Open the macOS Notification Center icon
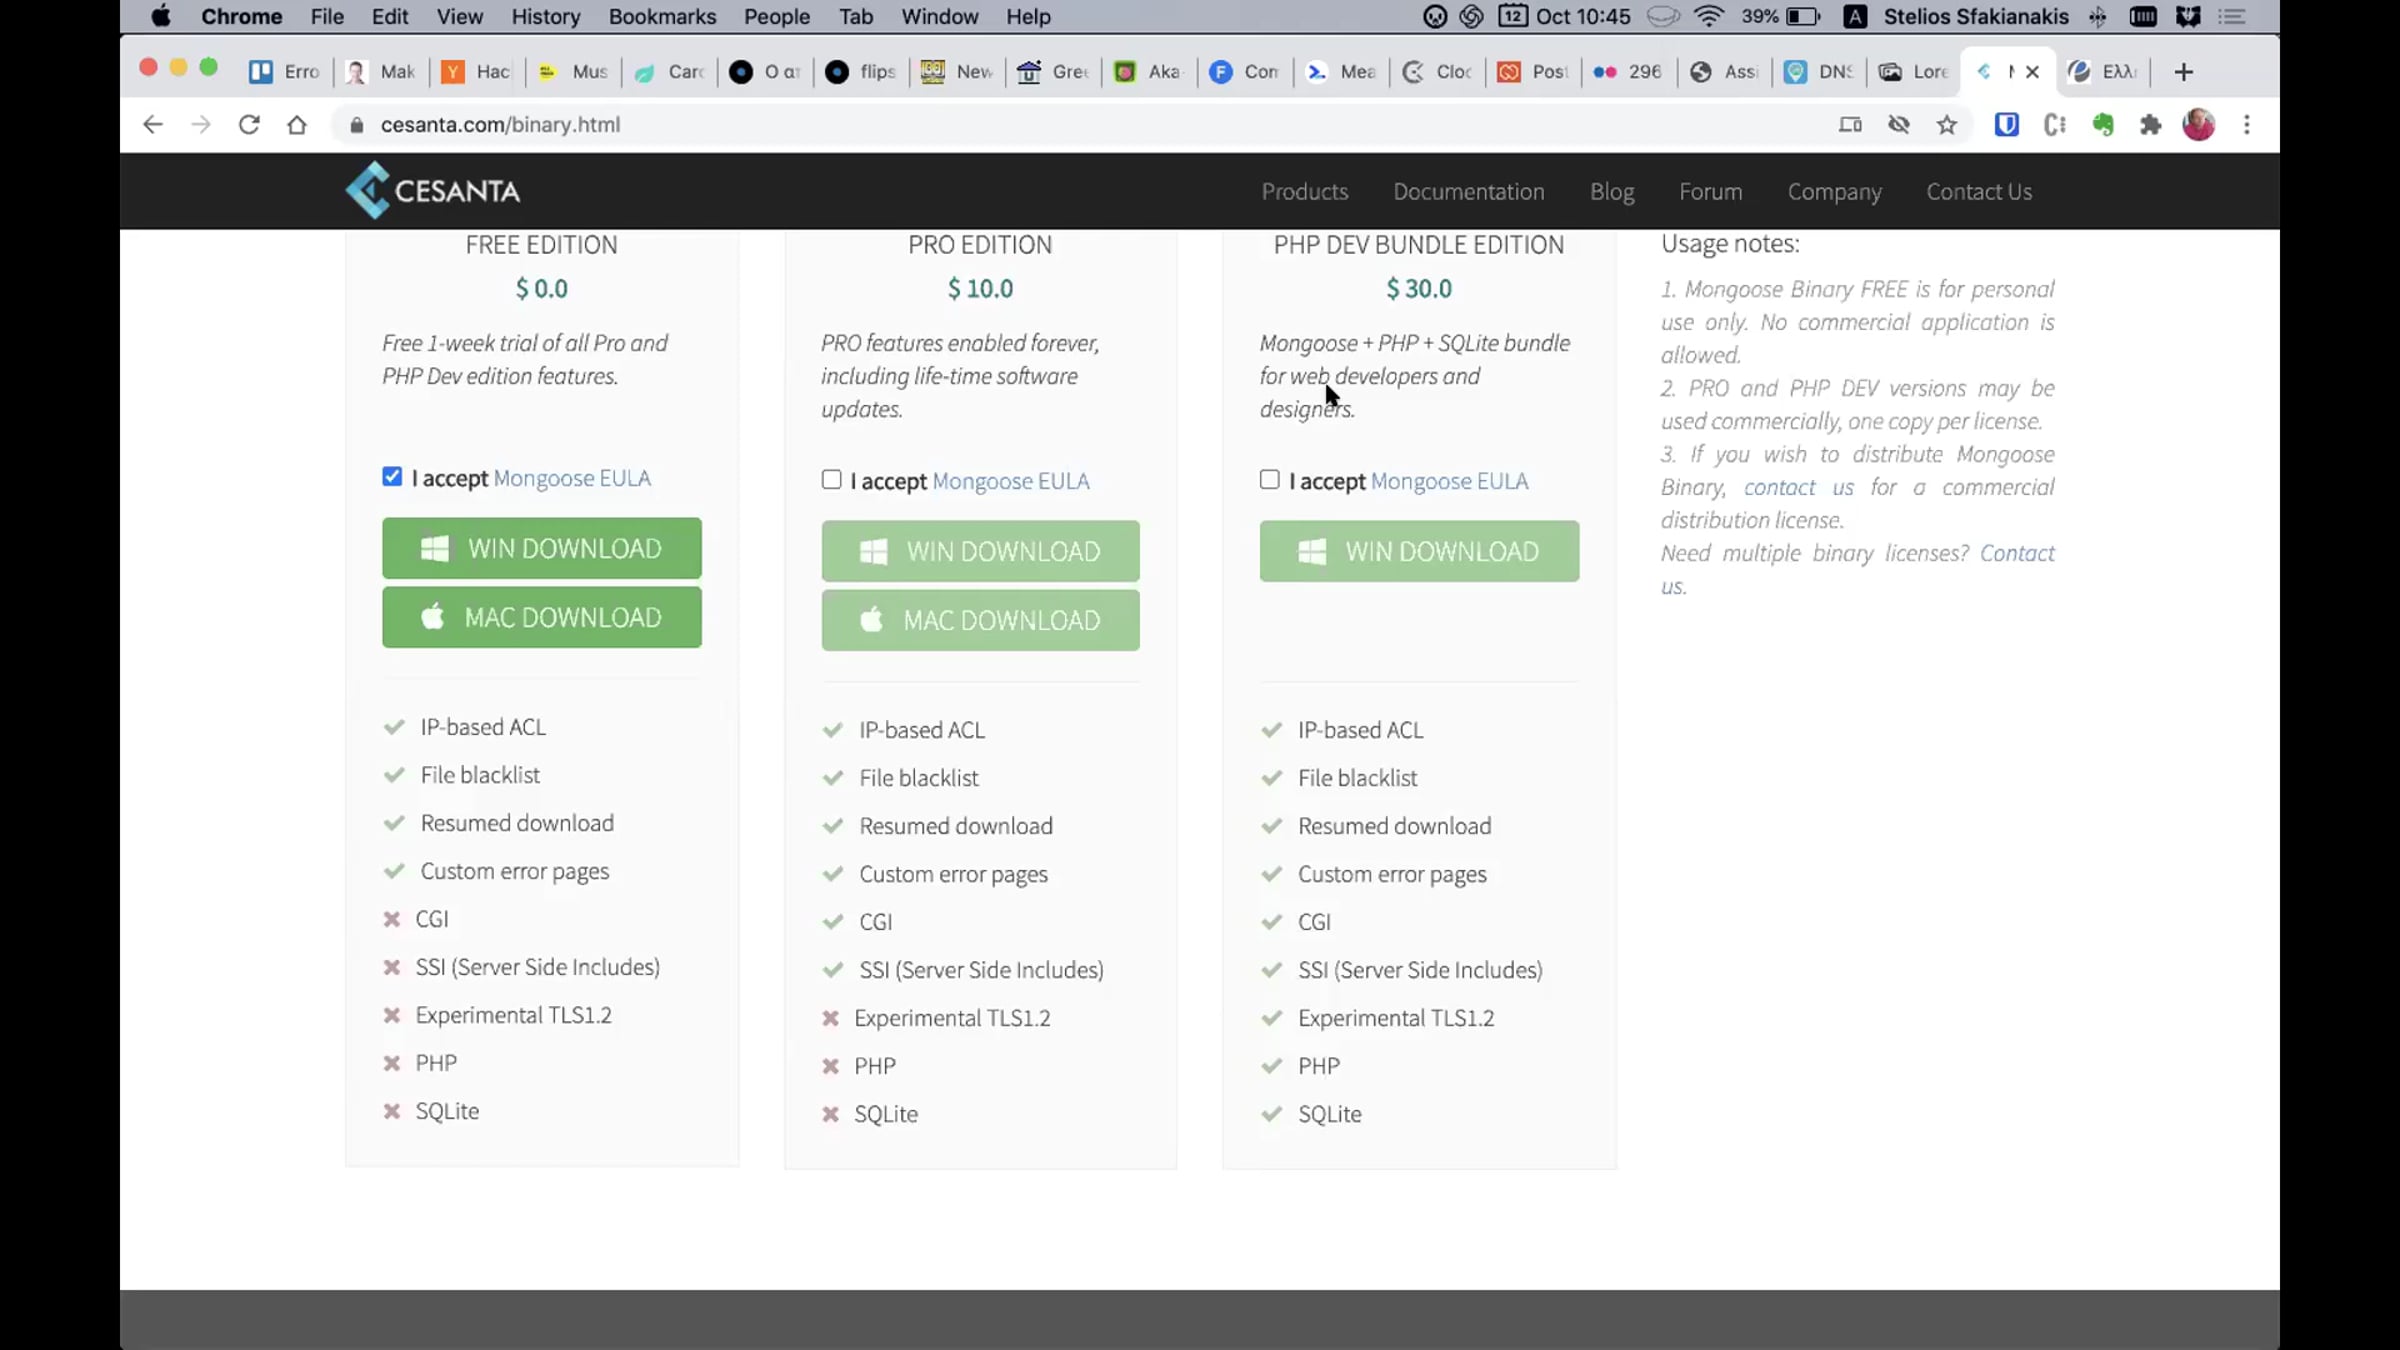 [x=2231, y=16]
